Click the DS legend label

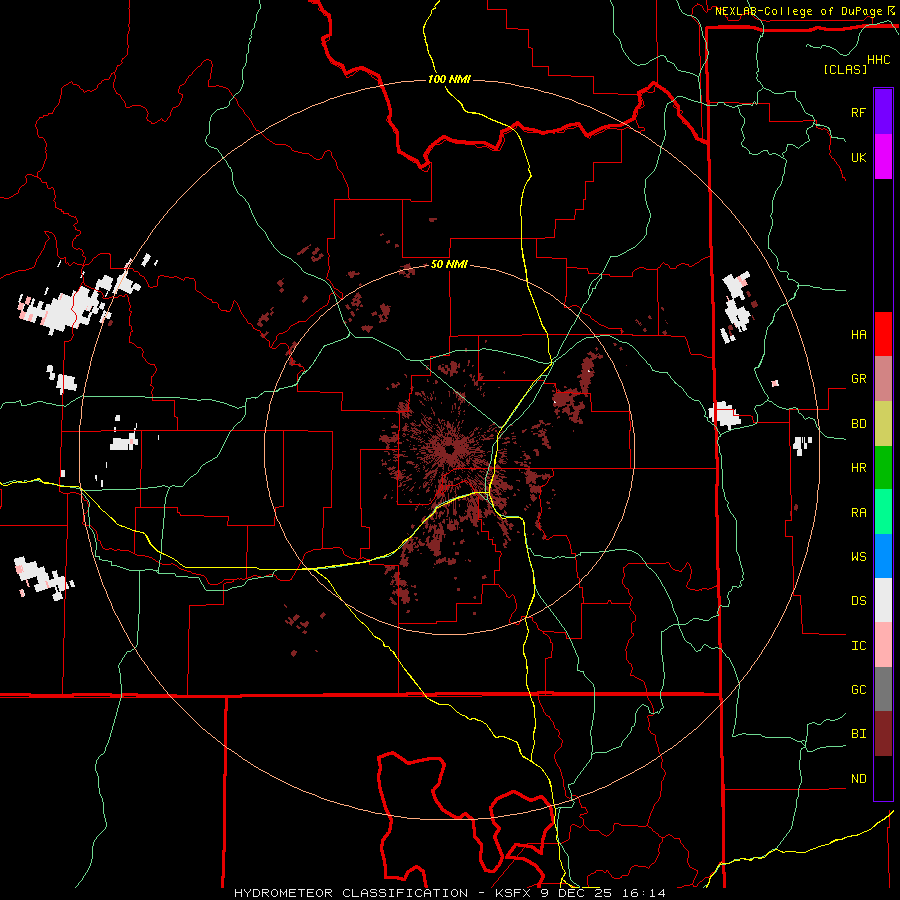(858, 600)
